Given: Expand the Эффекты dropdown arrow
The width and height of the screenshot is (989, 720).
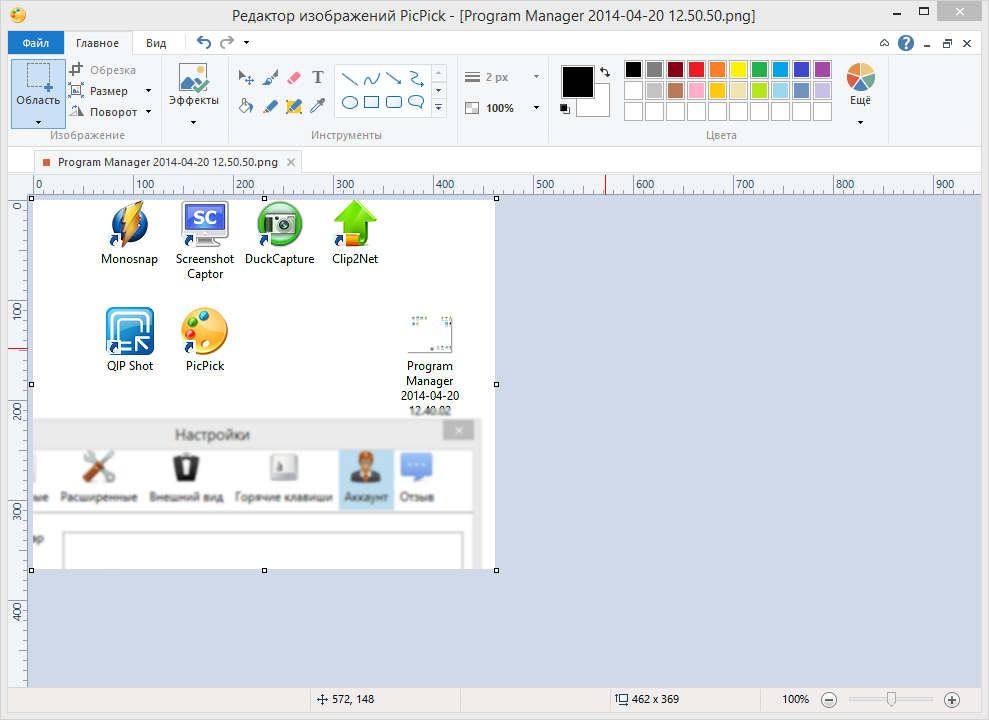Looking at the screenshot, I should tap(194, 122).
